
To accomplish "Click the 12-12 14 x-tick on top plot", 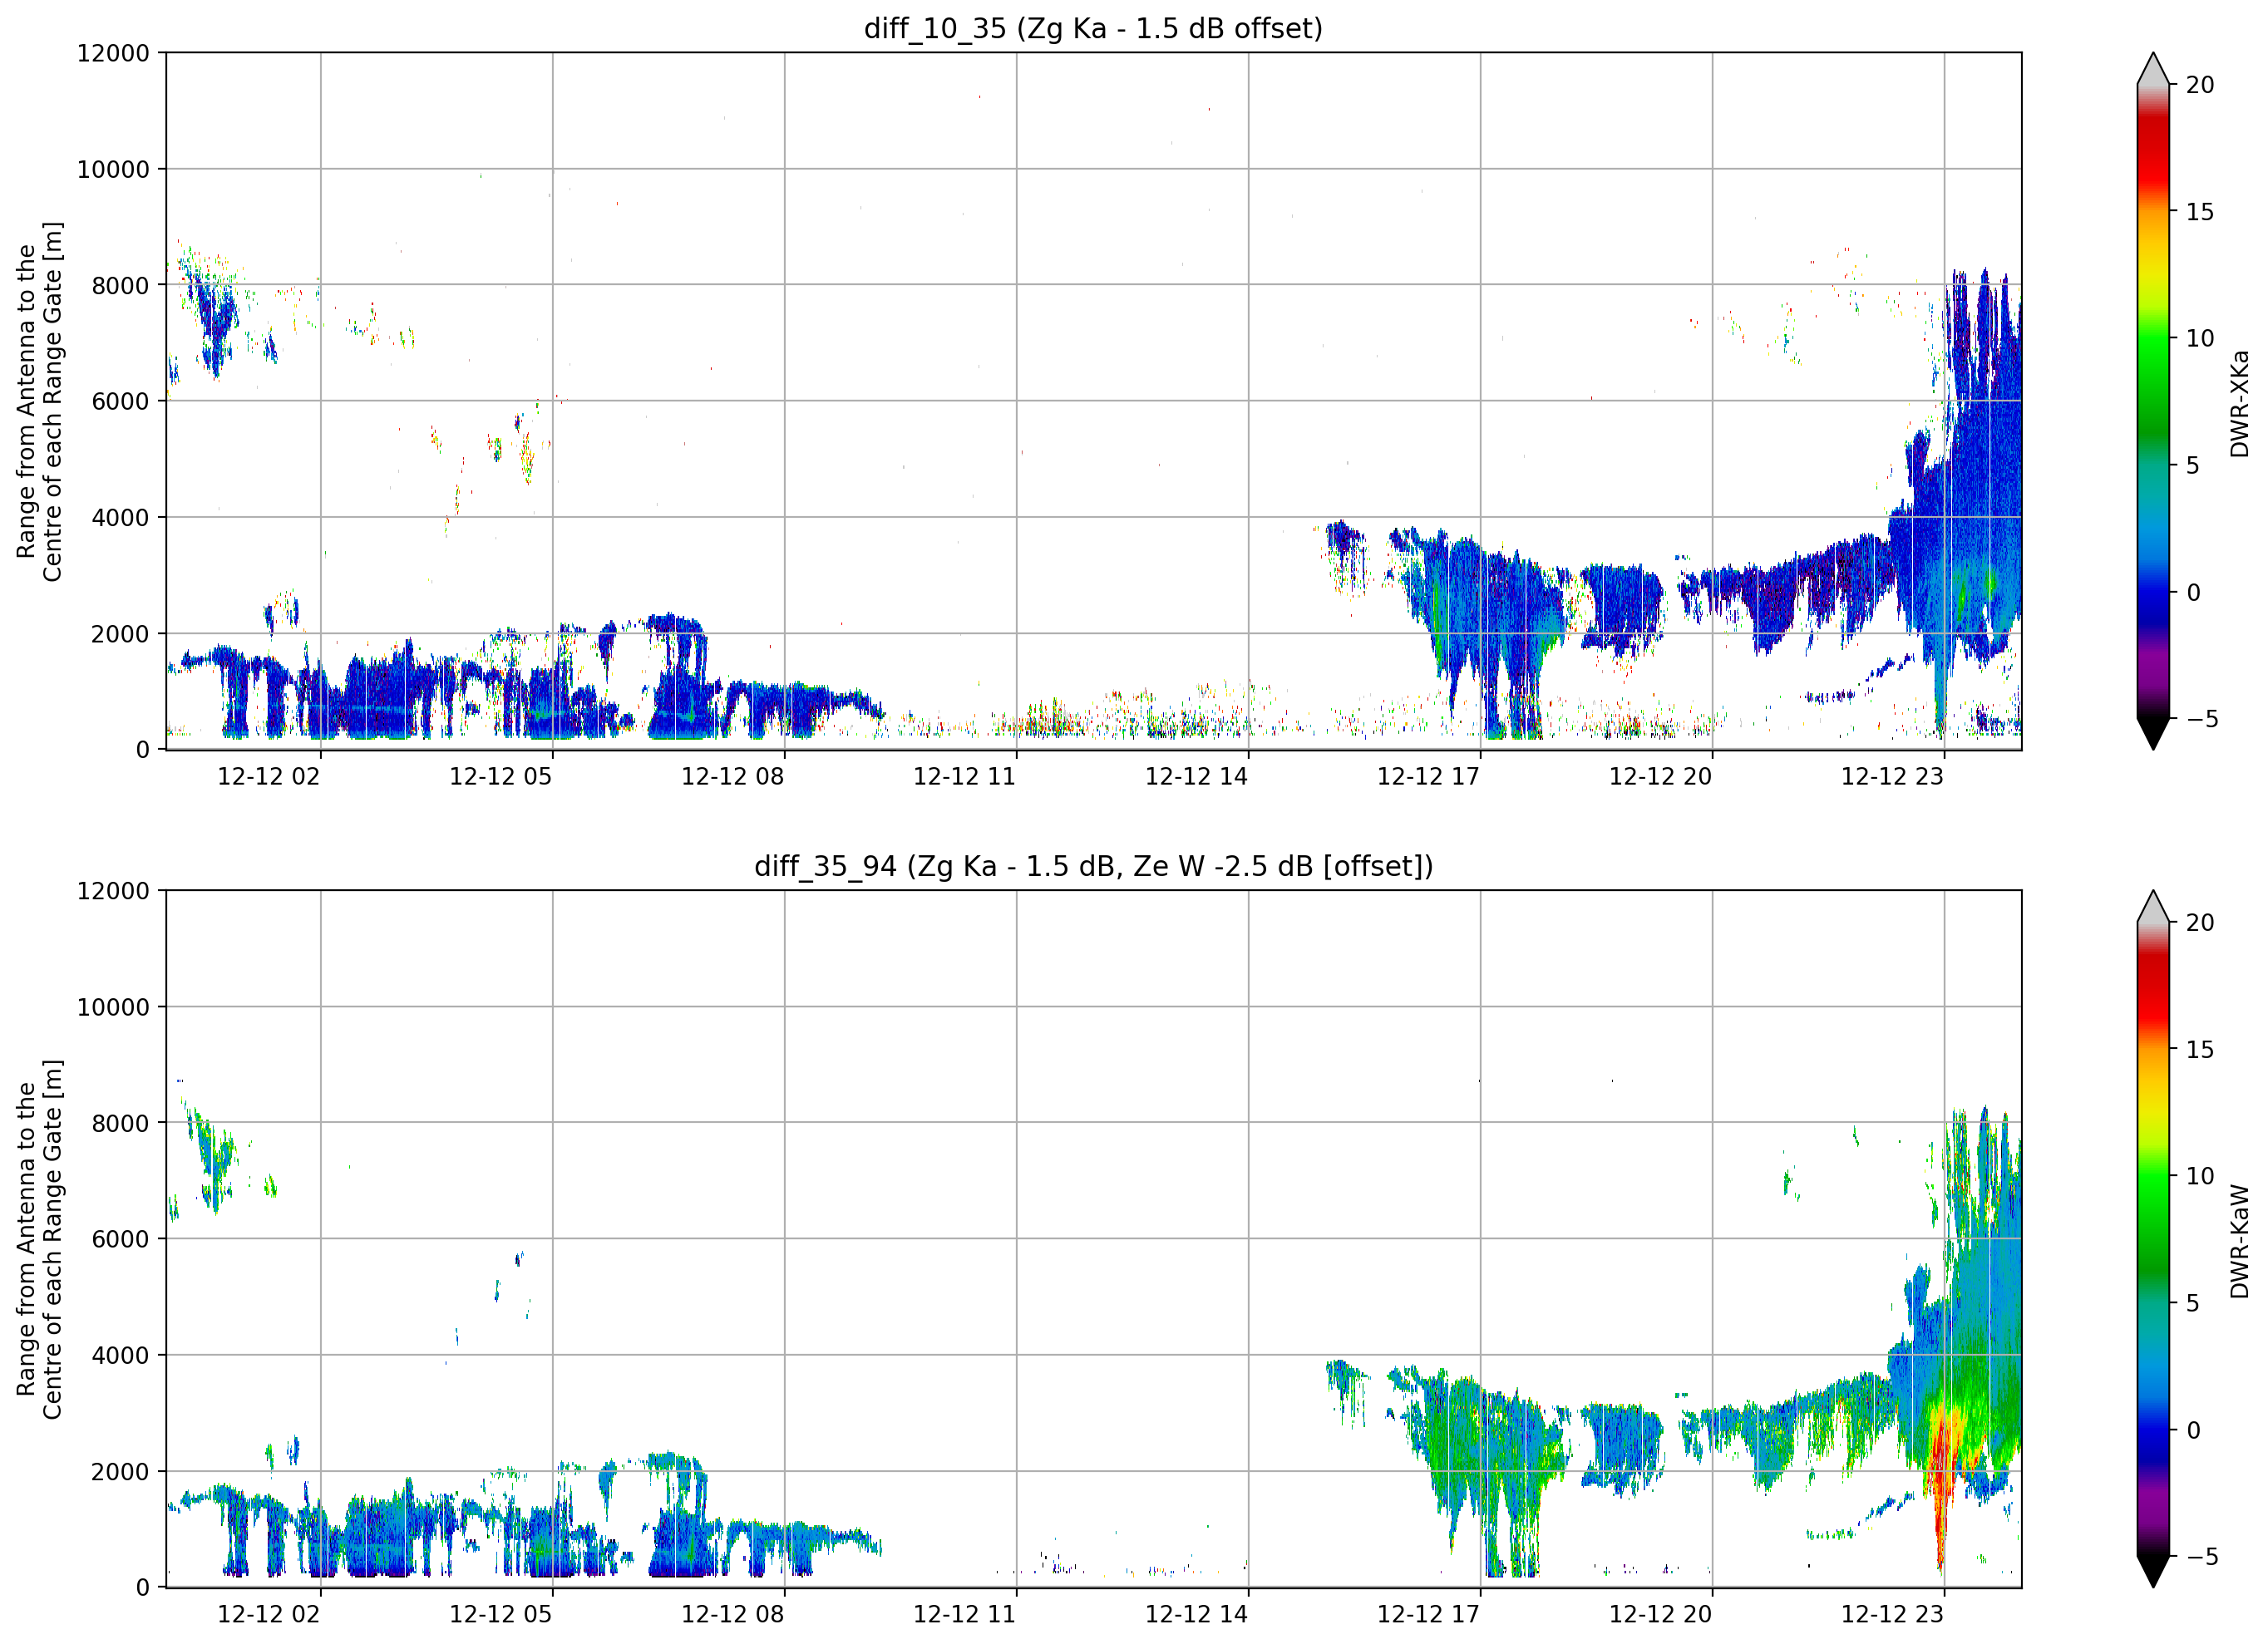I will pos(1197,776).
